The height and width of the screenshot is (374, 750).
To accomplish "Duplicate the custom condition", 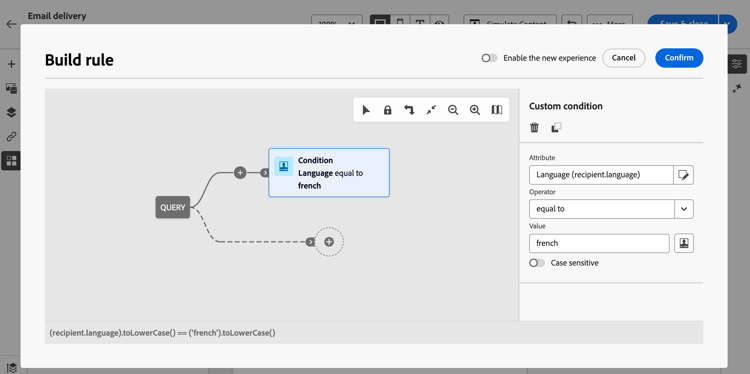I will coord(556,128).
